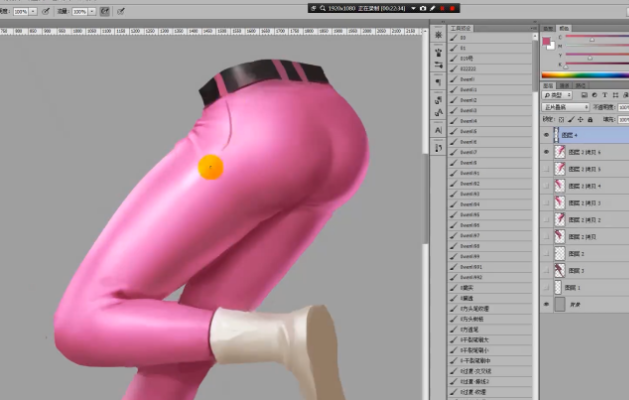Show layer 图层 1 visibility box
Image resolution: width=629 pixels, height=400 pixels.
click(x=546, y=288)
